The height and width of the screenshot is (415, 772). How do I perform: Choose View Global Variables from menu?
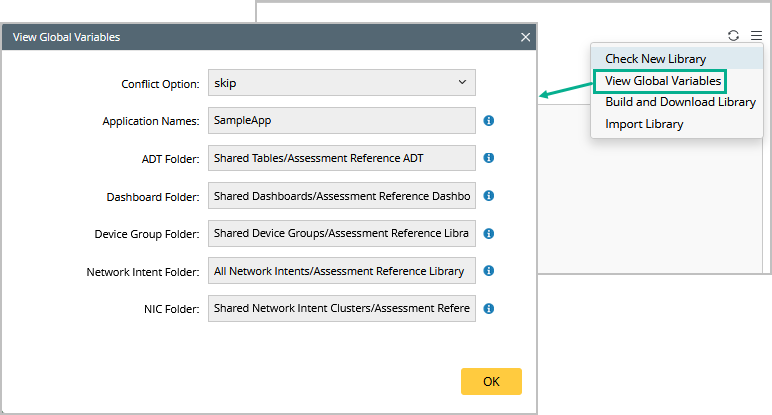(663, 81)
